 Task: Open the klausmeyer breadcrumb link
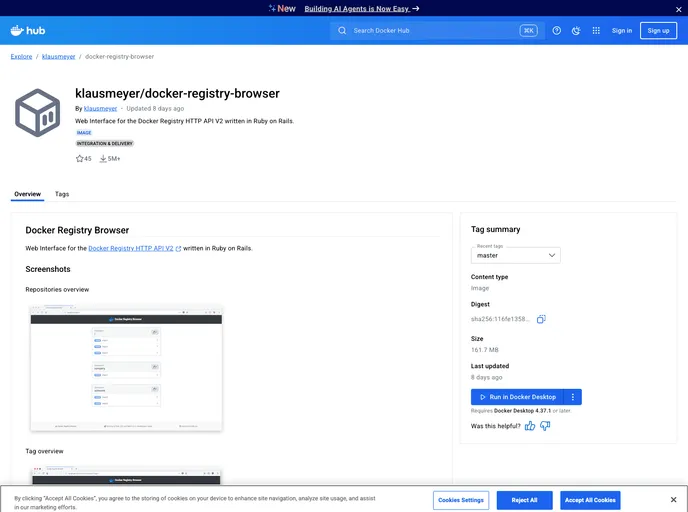click(x=59, y=57)
